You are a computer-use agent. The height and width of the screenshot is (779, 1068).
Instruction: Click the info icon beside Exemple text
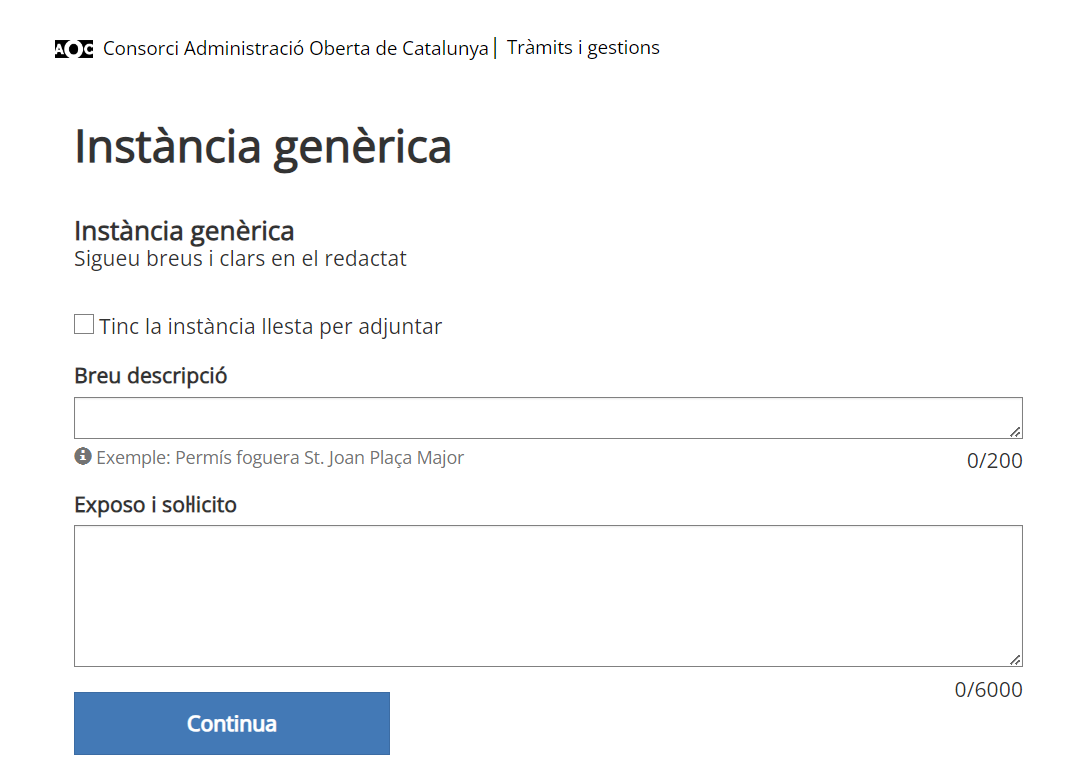pyautogui.click(x=83, y=456)
